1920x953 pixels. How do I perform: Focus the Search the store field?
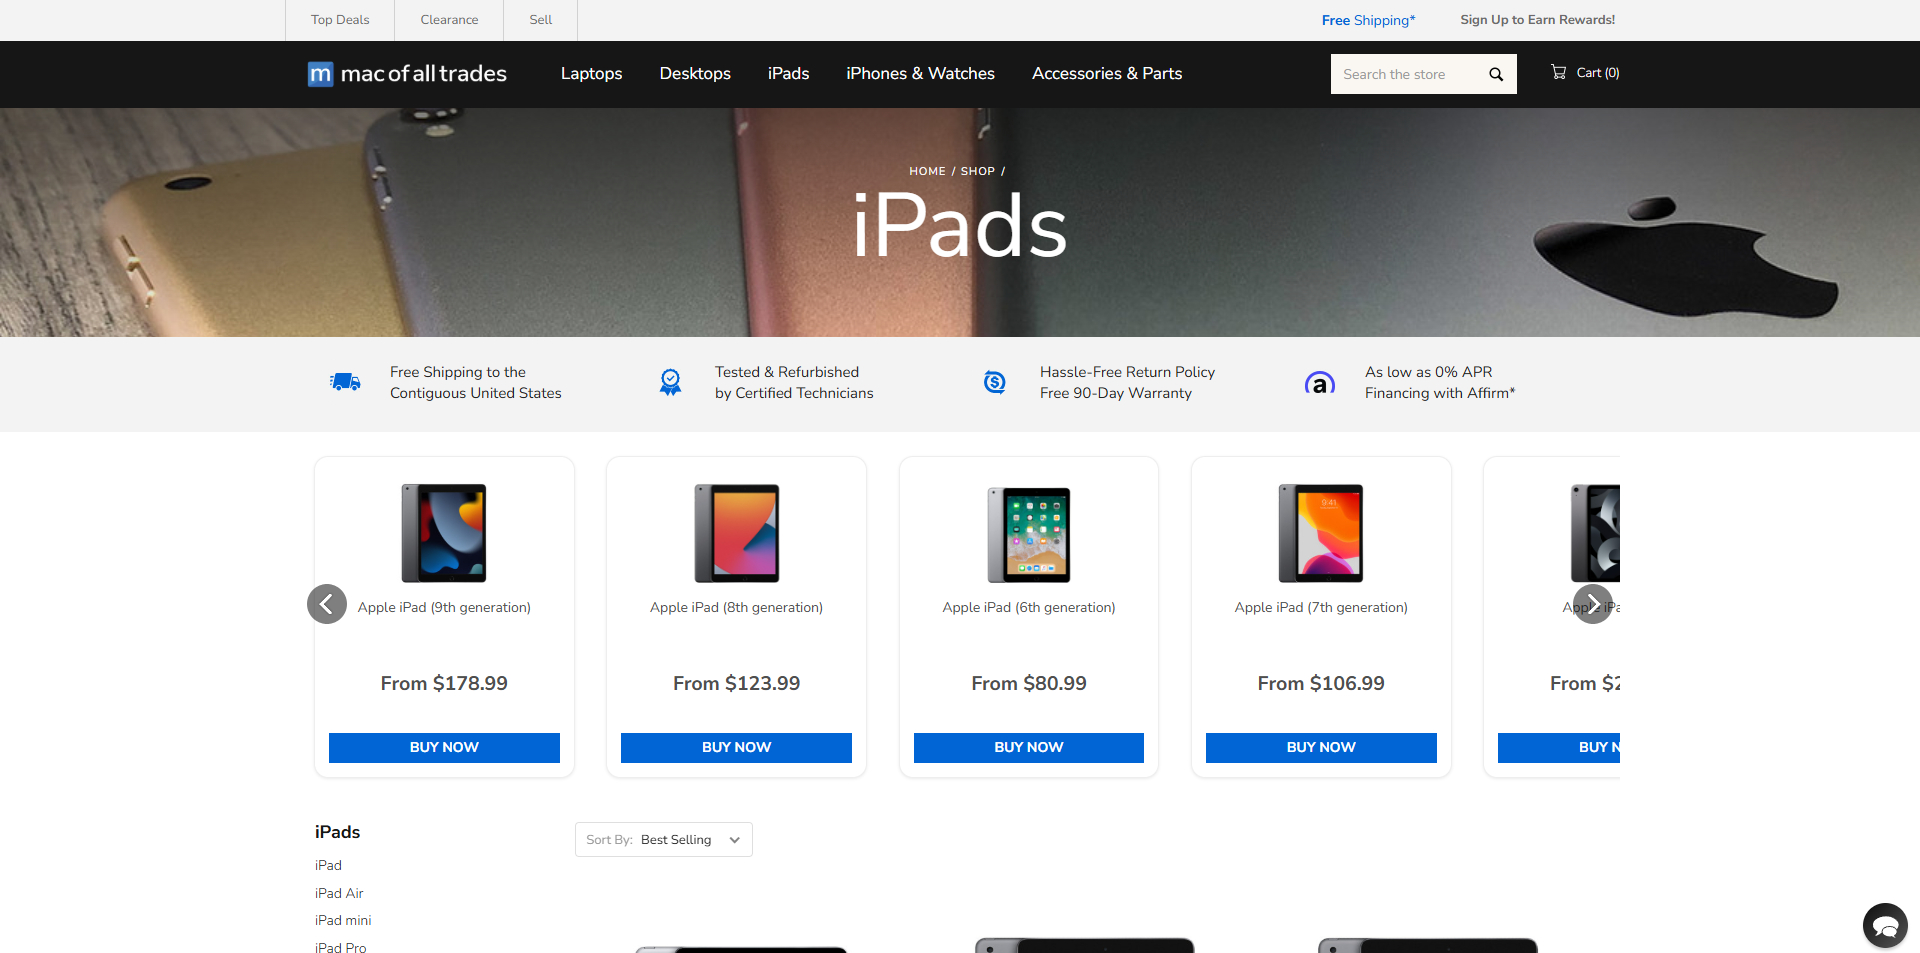1405,74
